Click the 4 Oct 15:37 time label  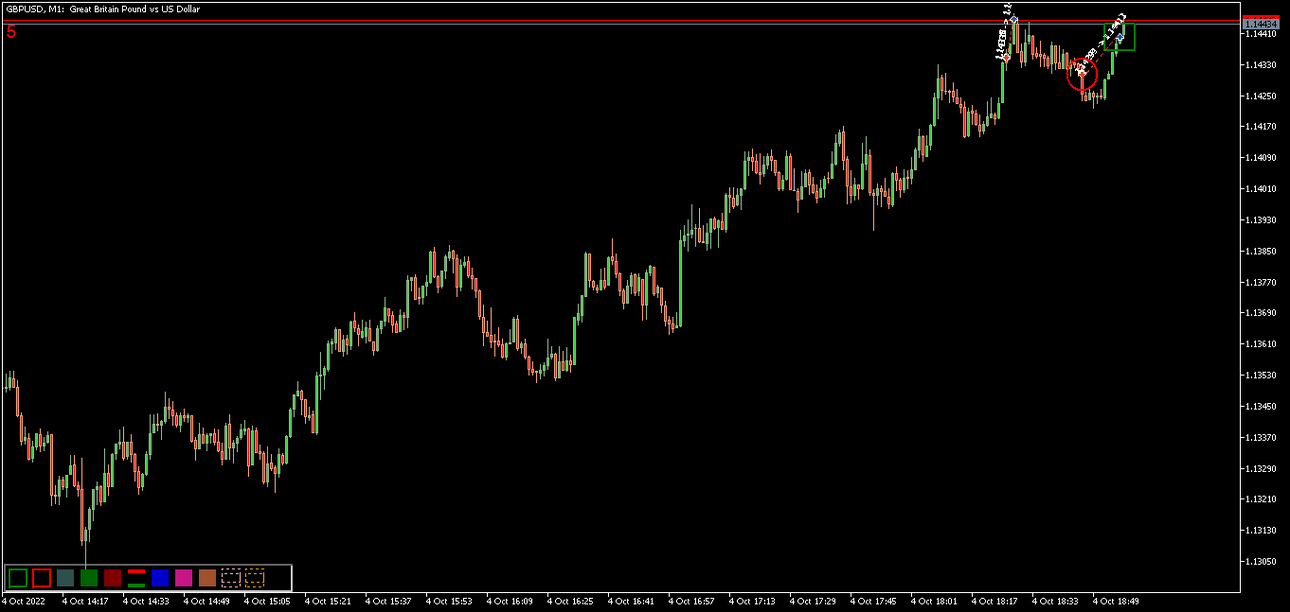click(x=387, y=602)
